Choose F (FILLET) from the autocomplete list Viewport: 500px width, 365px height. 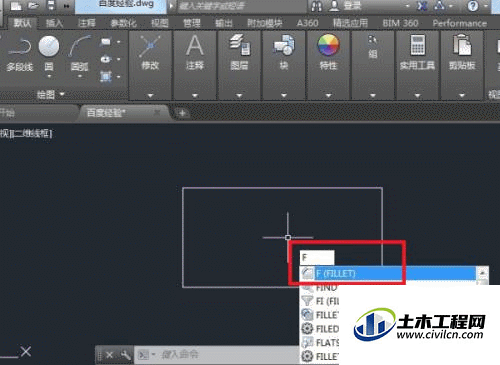click(389, 274)
